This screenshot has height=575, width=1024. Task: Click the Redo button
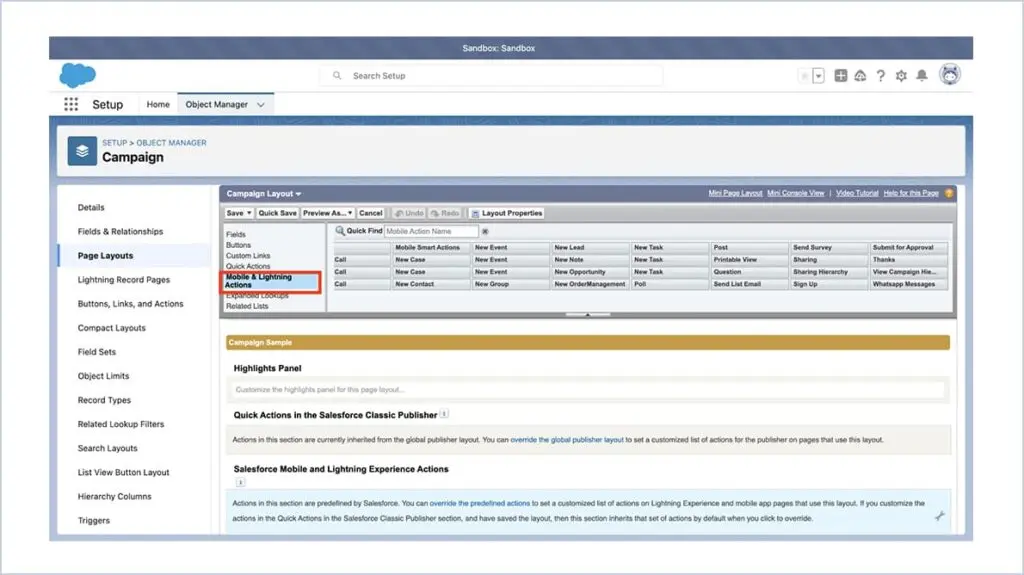click(x=445, y=213)
